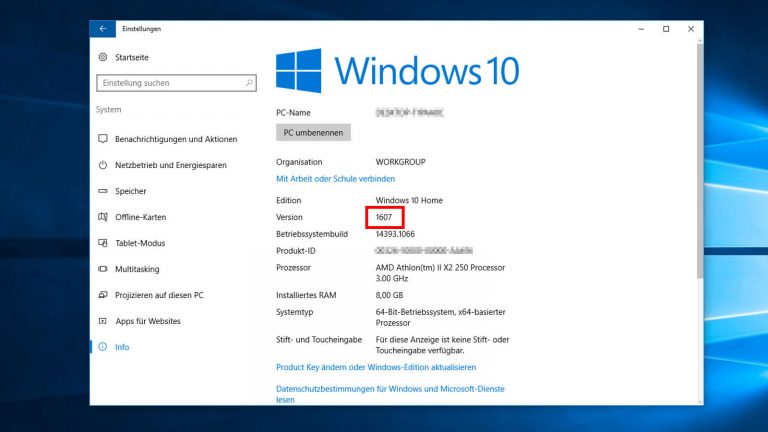768x432 pixels.
Task: Open the Offline-Karten map icon
Action: pos(103,217)
